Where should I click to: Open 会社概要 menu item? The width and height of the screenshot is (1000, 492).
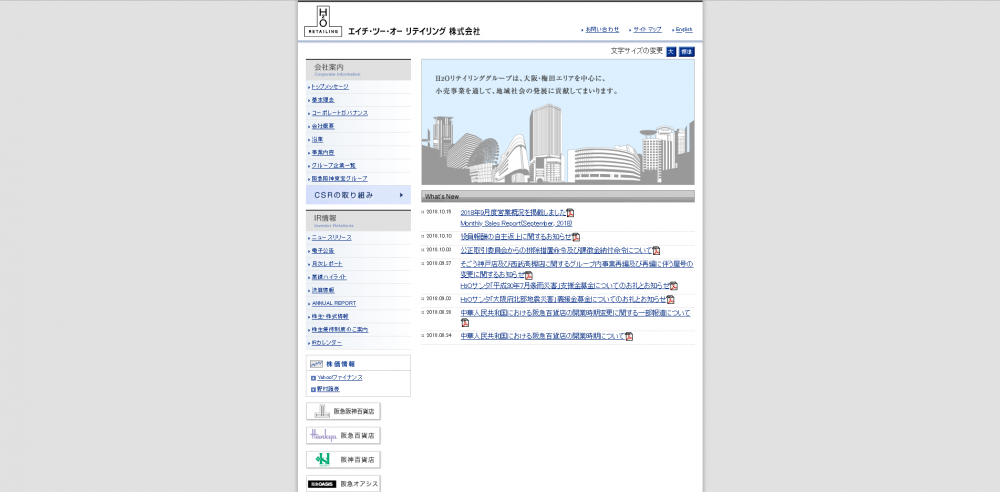(x=323, y=126)
